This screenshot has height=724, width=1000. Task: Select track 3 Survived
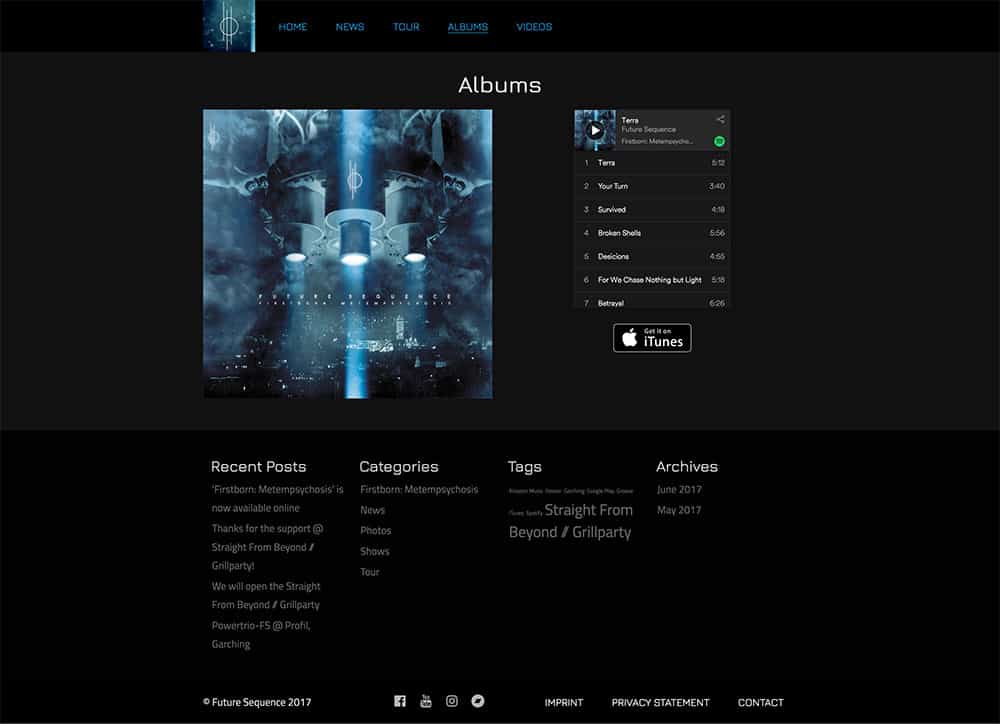click(x=652, y=209)
